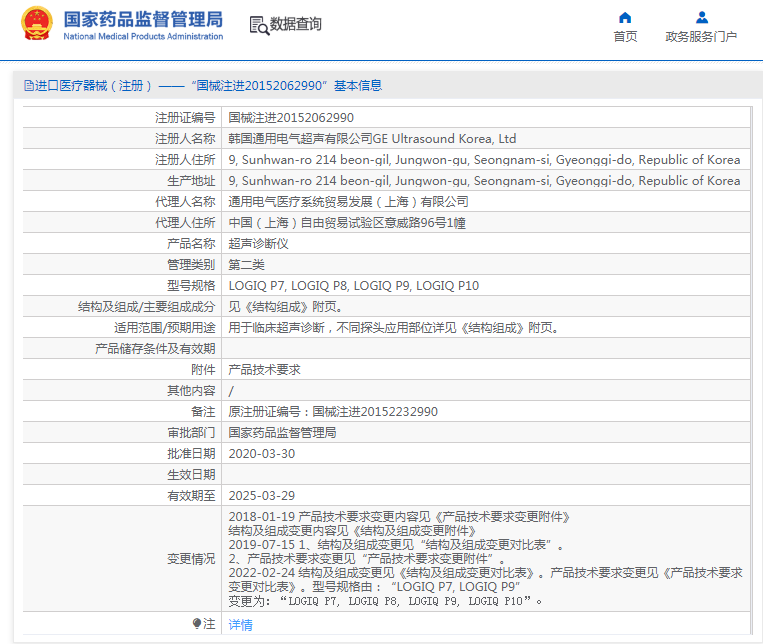Click the national emblem logo
This screenshot has width=763, height=644.
point(36,23)
